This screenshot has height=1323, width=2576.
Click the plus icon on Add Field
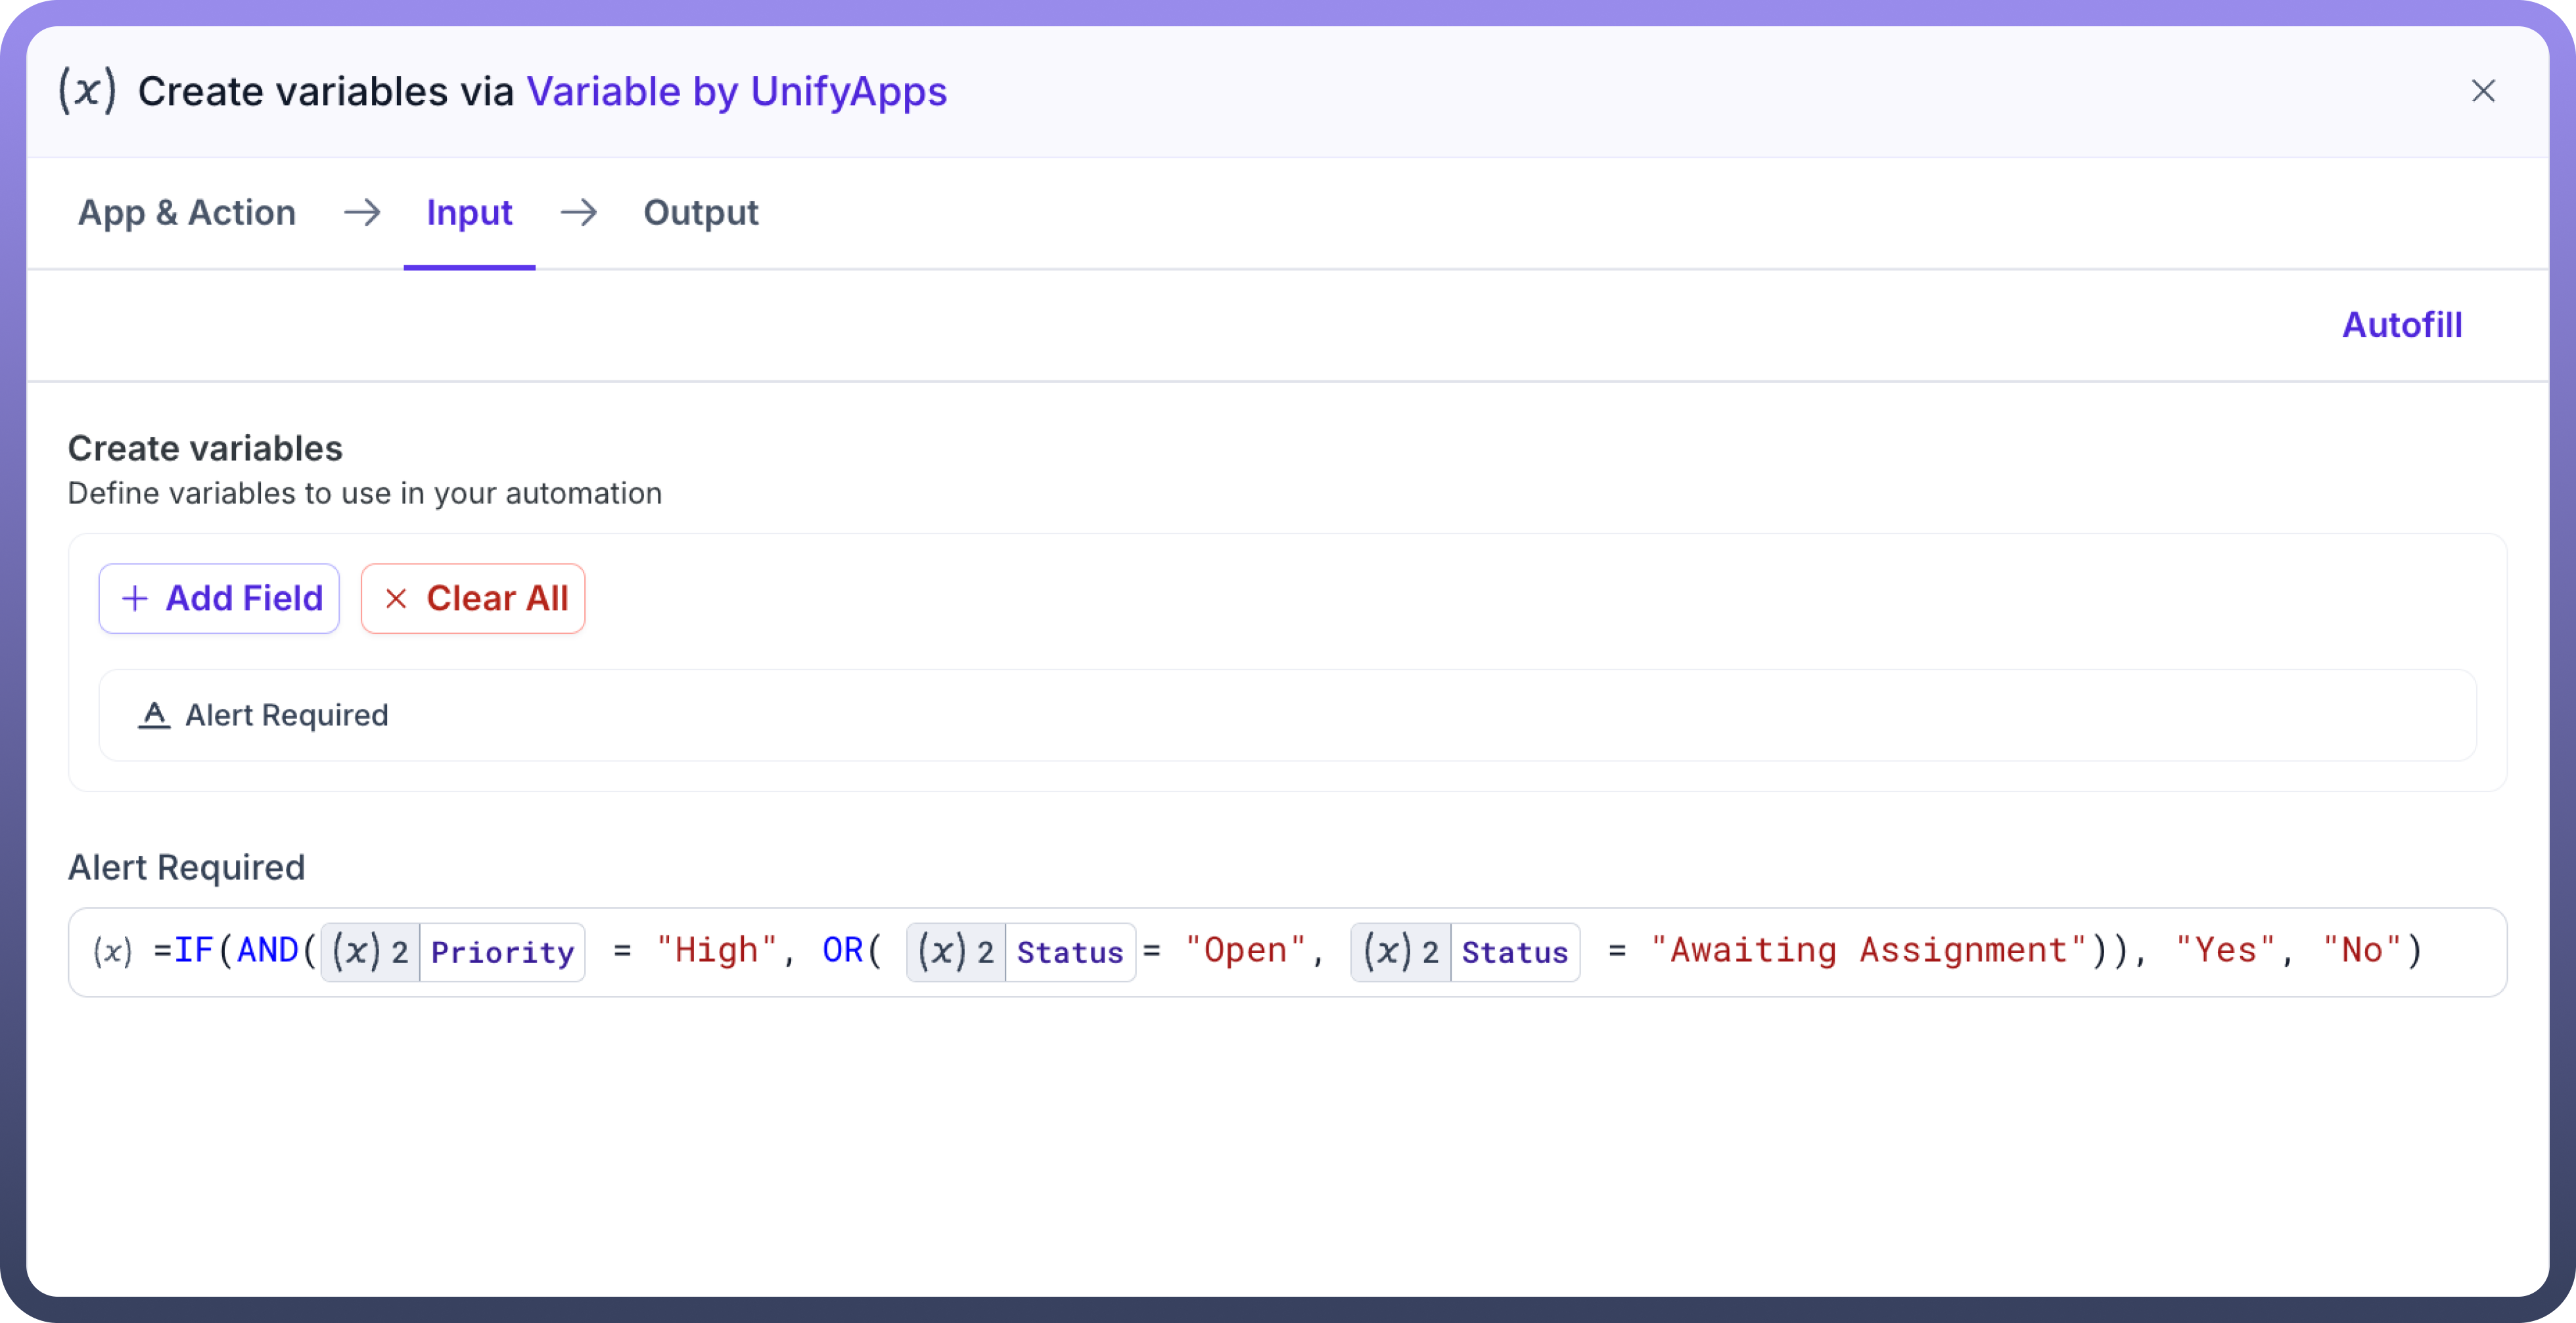pyautogui.click(x=134, y=598)
